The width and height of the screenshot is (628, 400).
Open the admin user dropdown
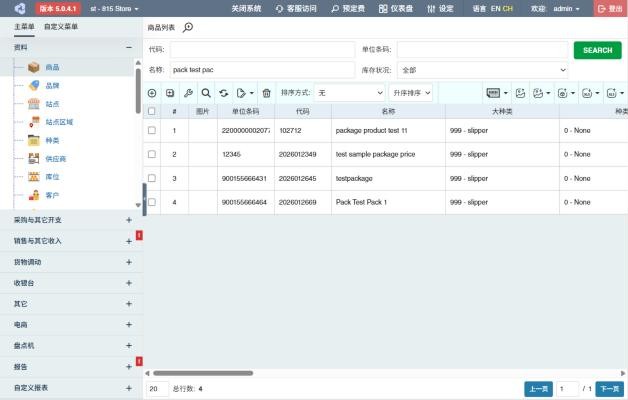click(x=566, y=8)
